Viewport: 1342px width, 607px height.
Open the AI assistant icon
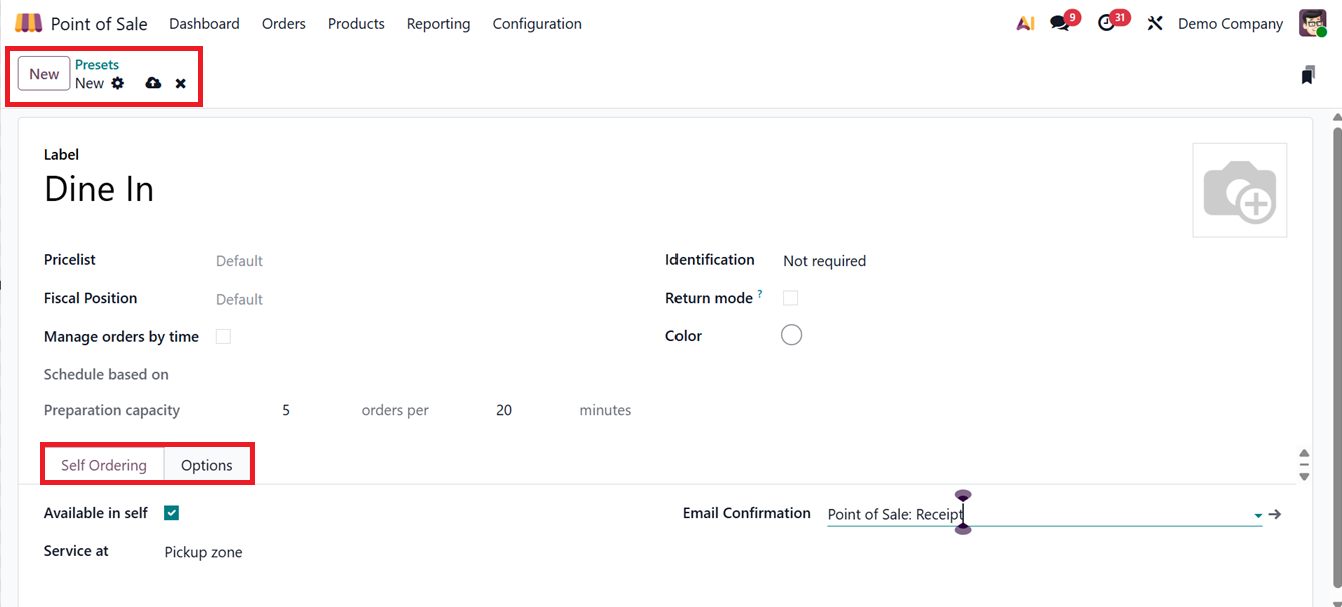pyautogui.click(x=1025, y=23)
